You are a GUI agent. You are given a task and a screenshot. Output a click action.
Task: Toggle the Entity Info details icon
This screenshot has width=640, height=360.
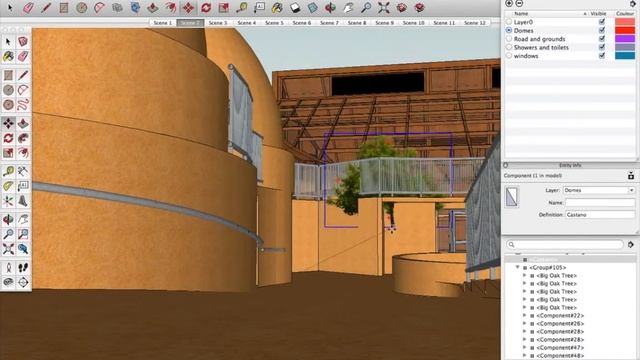coord(631,176)
